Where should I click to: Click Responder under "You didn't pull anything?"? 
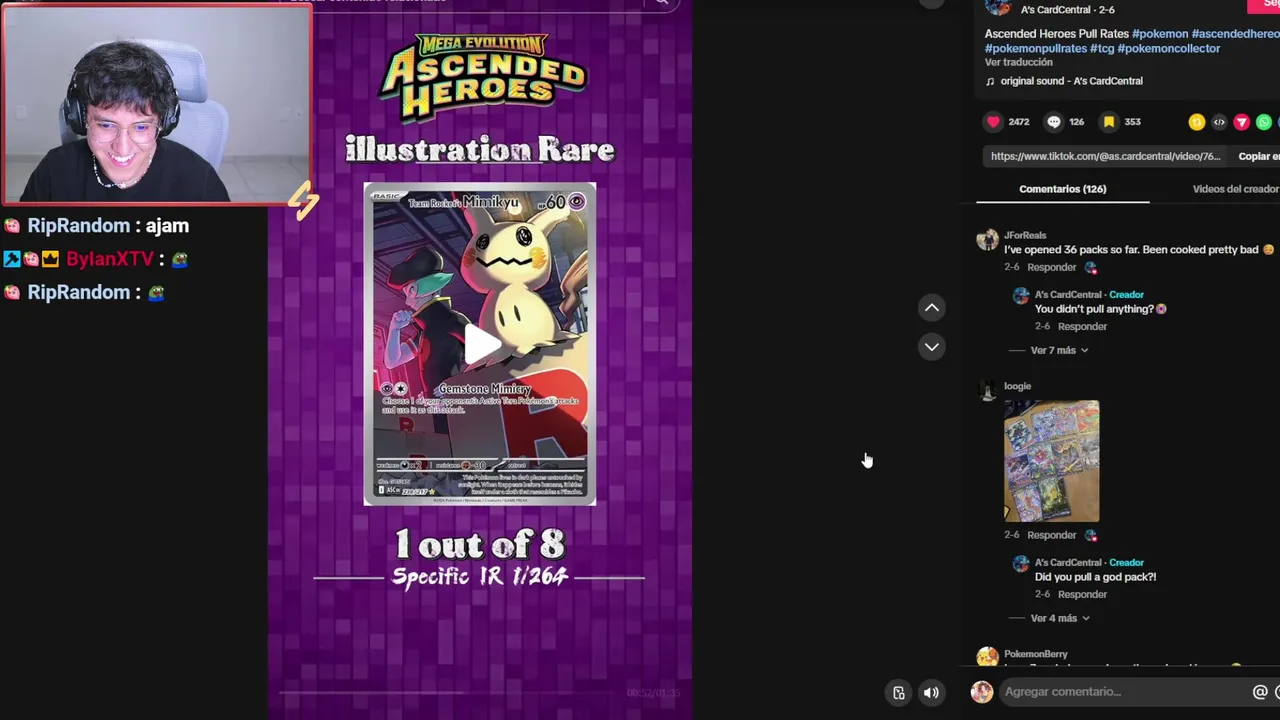pos(1082,326)
